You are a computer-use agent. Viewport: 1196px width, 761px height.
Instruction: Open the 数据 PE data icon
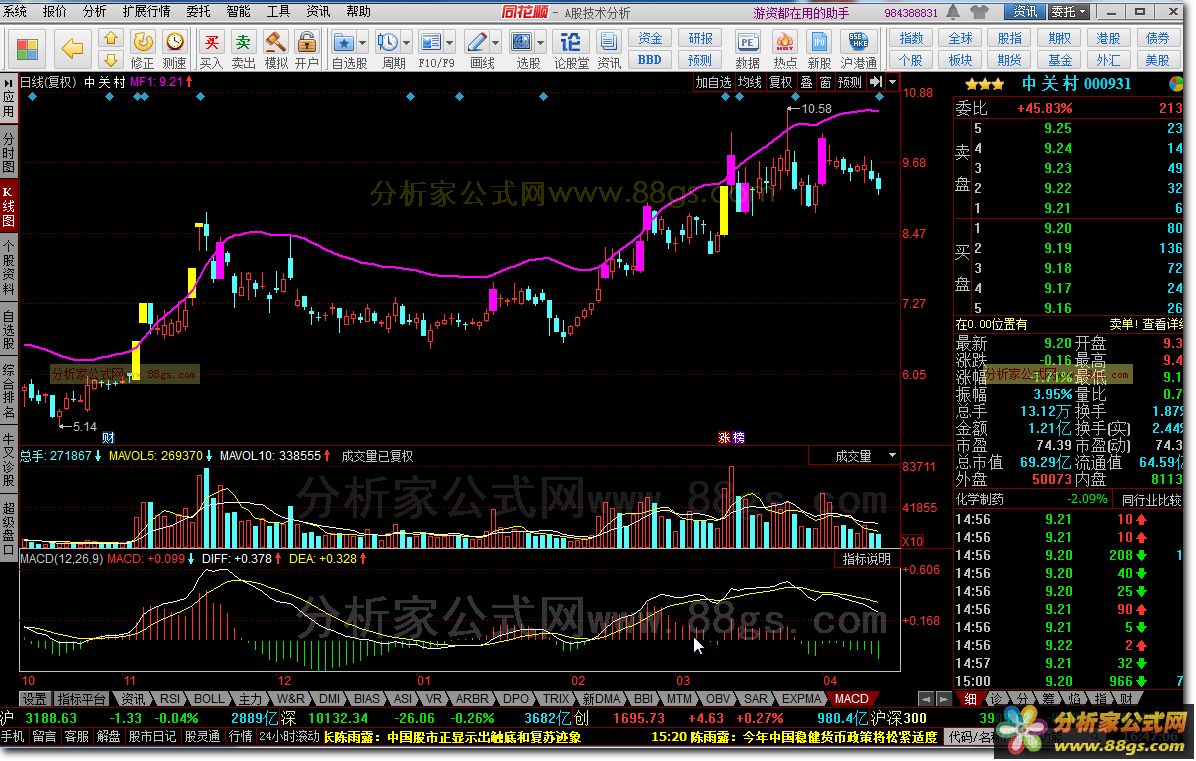click(x=748, y=42)
